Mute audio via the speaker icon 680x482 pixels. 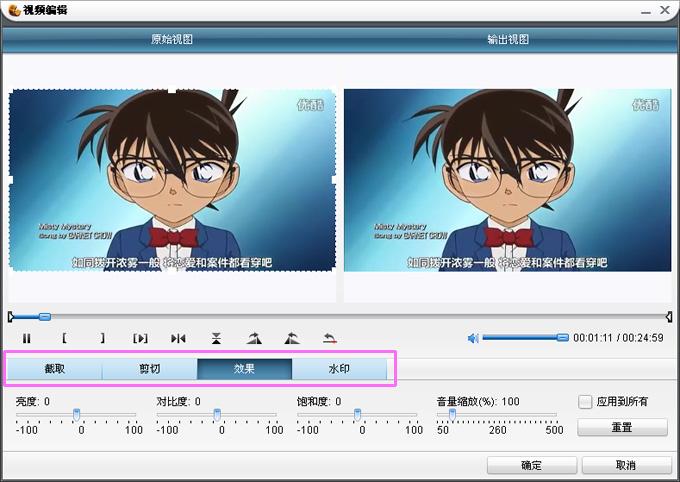point(473,338)
